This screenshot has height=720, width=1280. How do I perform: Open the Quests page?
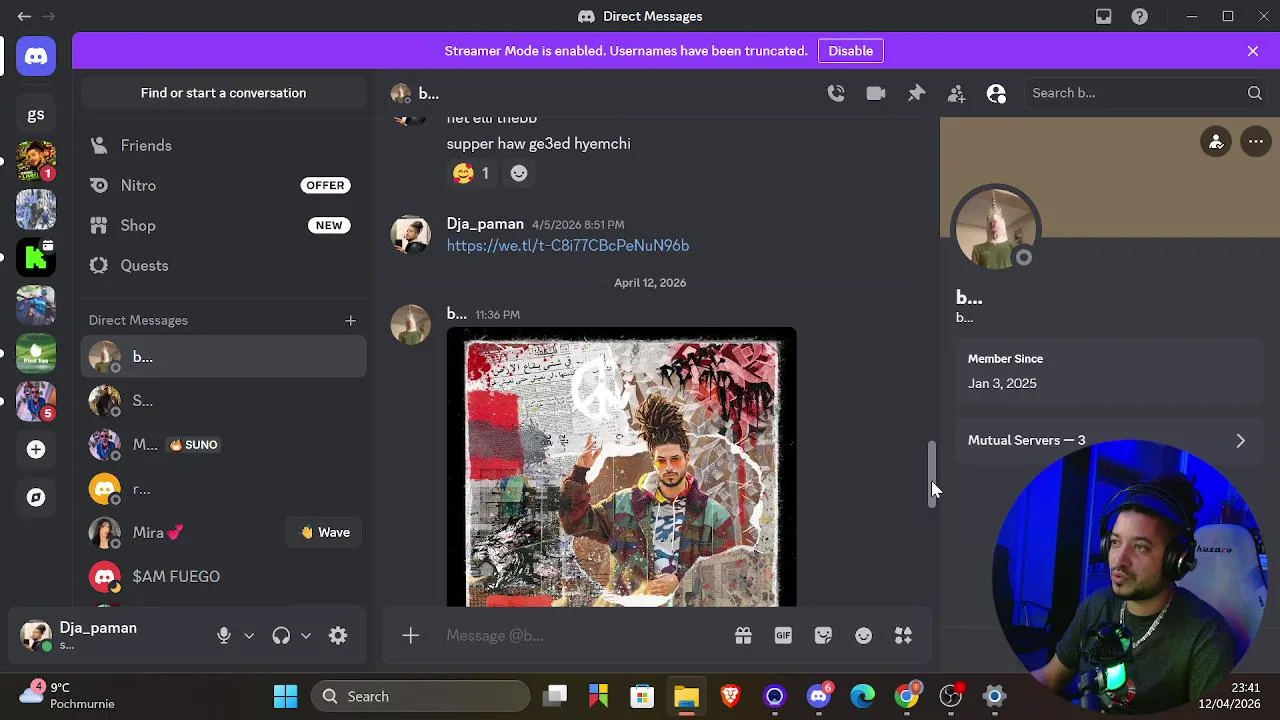(223, 265)
